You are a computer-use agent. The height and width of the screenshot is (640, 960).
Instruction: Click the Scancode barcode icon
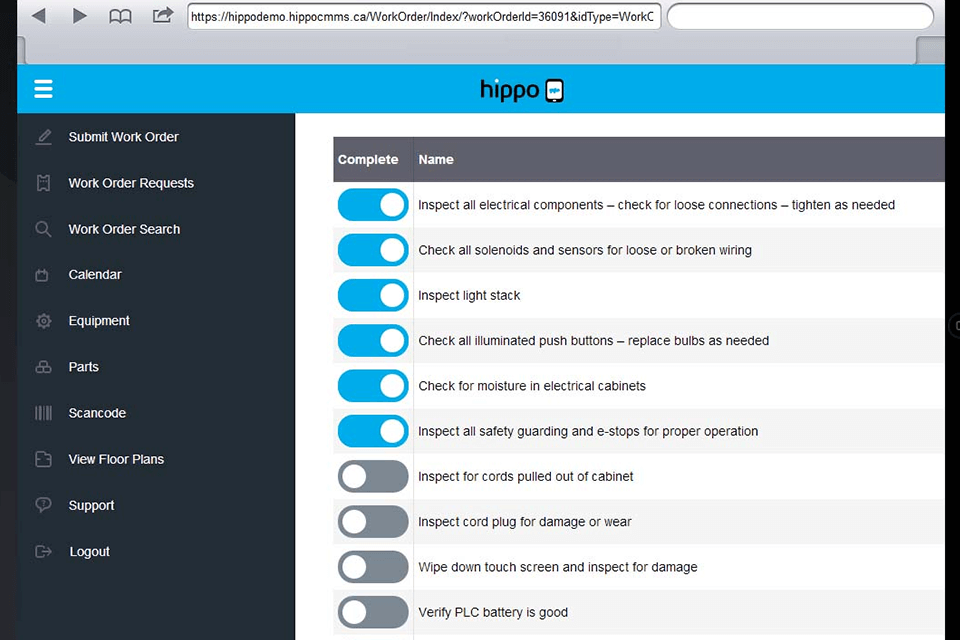click(43, 412)
